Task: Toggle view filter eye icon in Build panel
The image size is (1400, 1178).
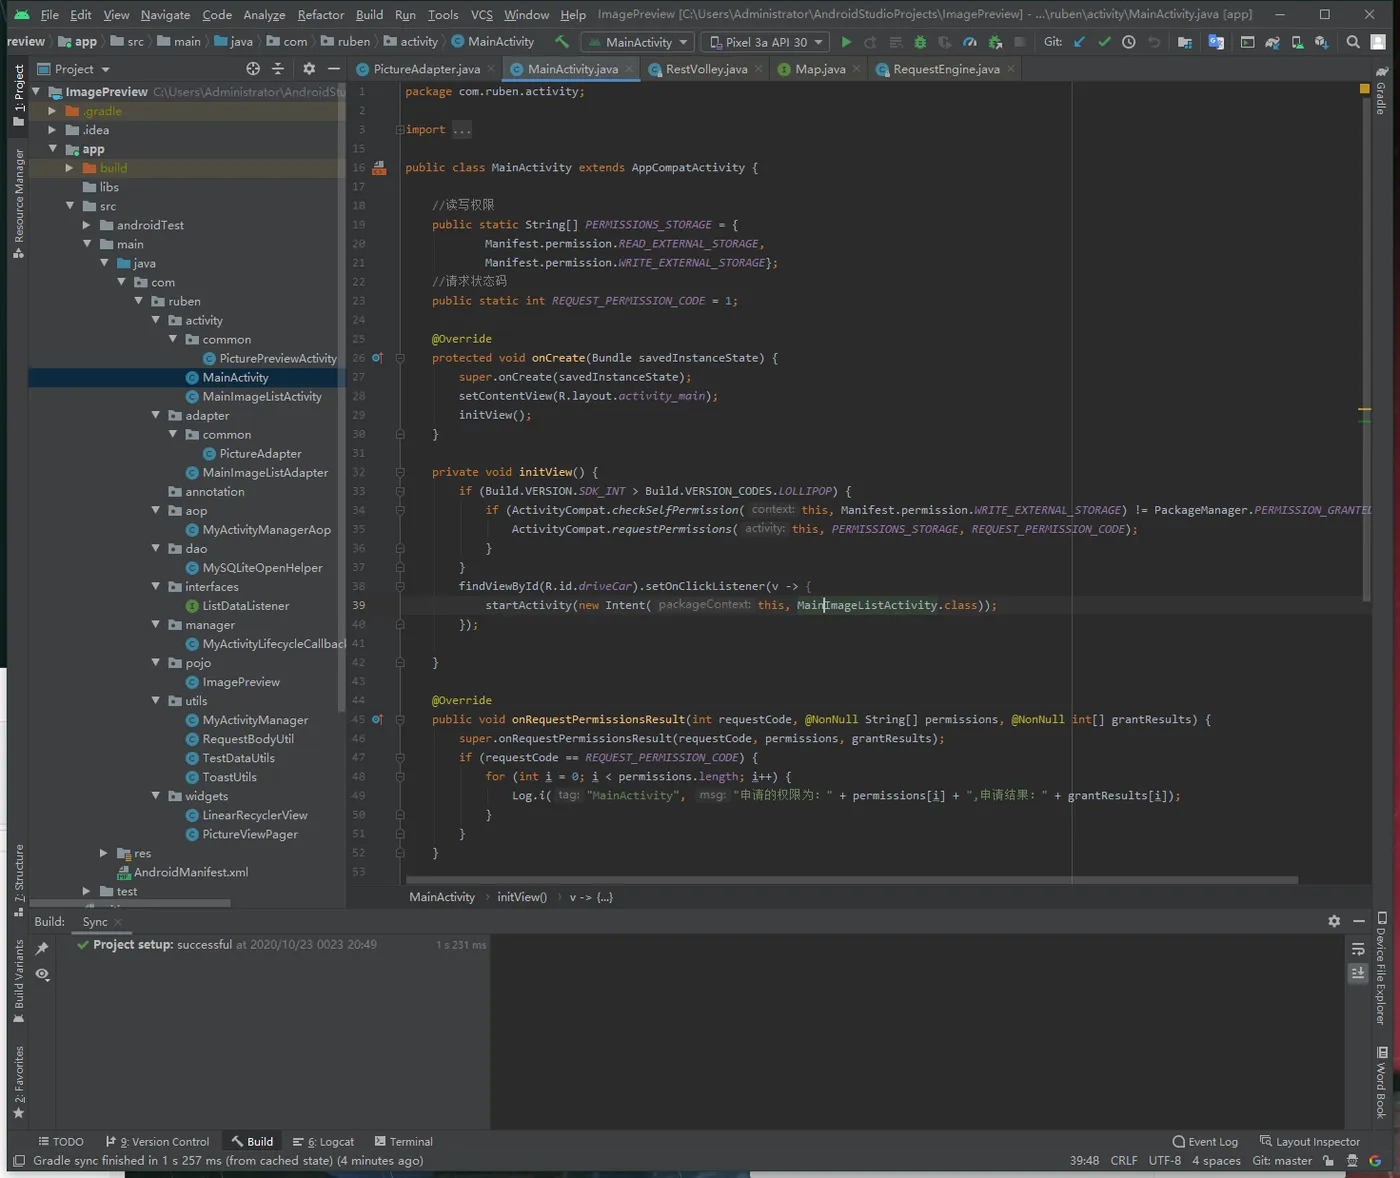Action: tap(42, 974)
